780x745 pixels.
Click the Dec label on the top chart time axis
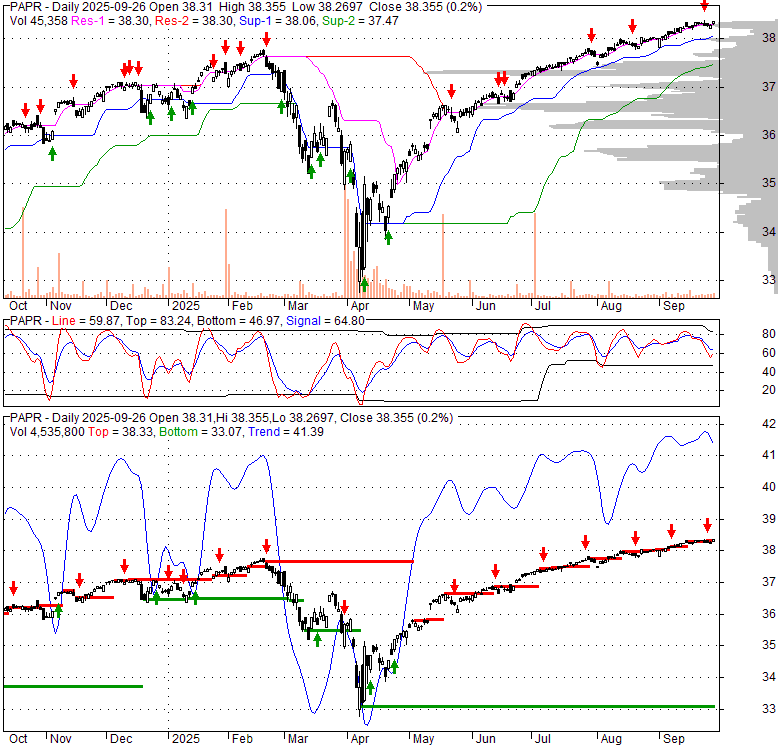coord(121,305)
